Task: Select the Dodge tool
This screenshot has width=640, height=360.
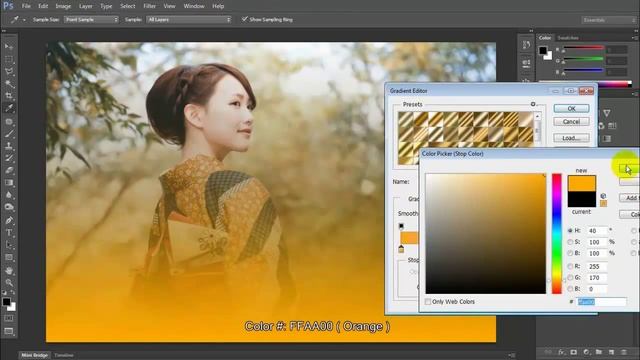Action: pyautogui.click(x=9, y=207)
